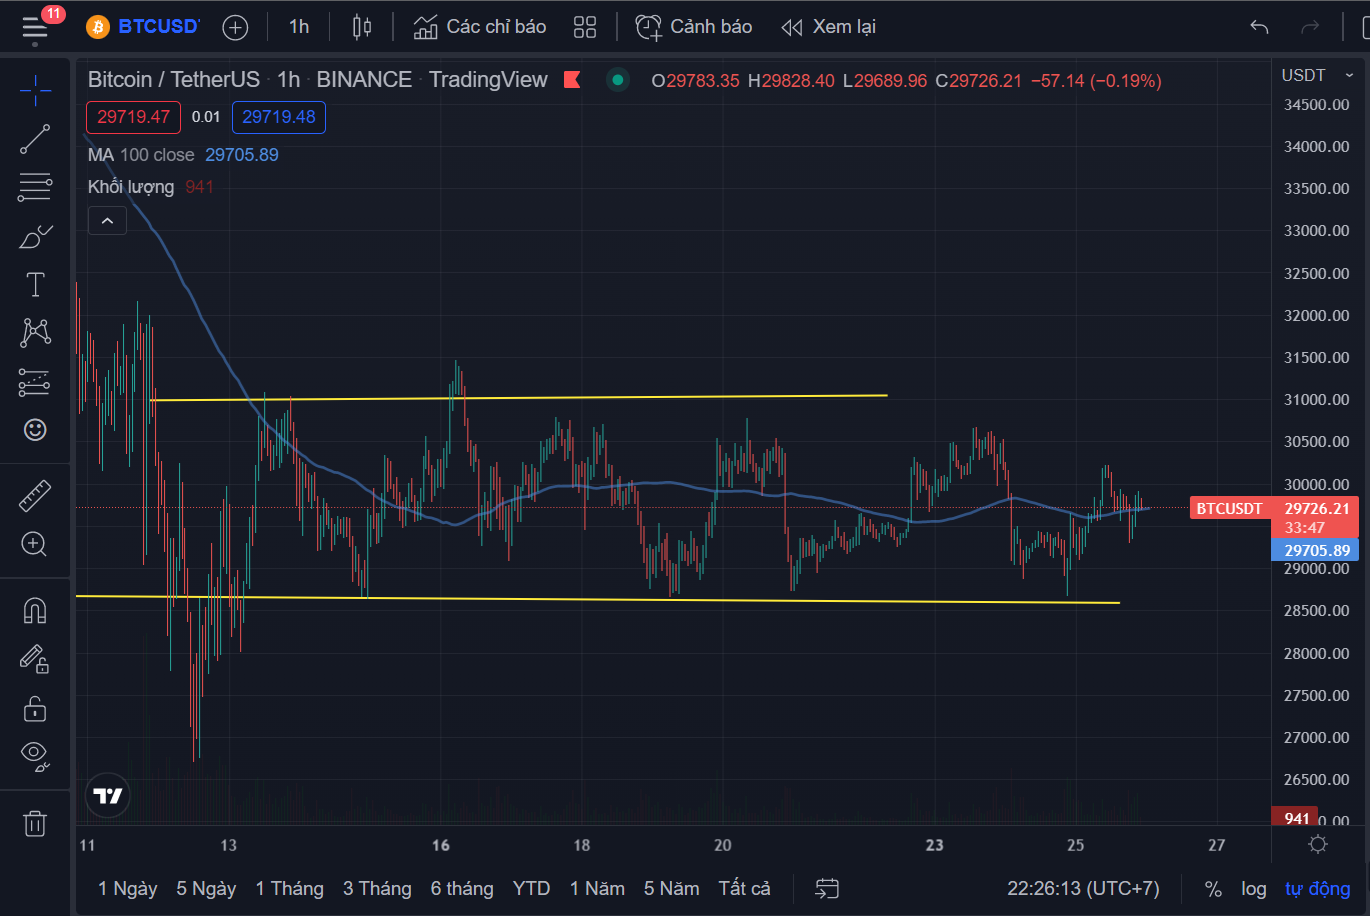
Task: Set range to 1 Tháng
Action: [289, 888]
